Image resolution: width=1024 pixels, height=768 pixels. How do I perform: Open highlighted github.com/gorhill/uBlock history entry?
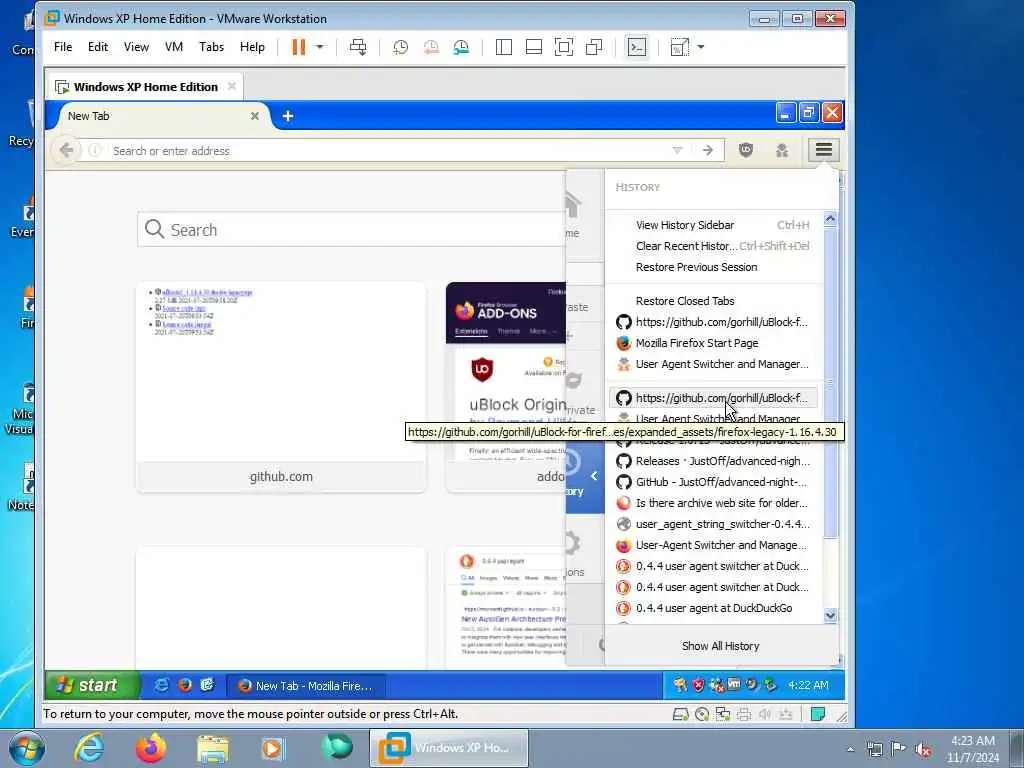(714, 398)
